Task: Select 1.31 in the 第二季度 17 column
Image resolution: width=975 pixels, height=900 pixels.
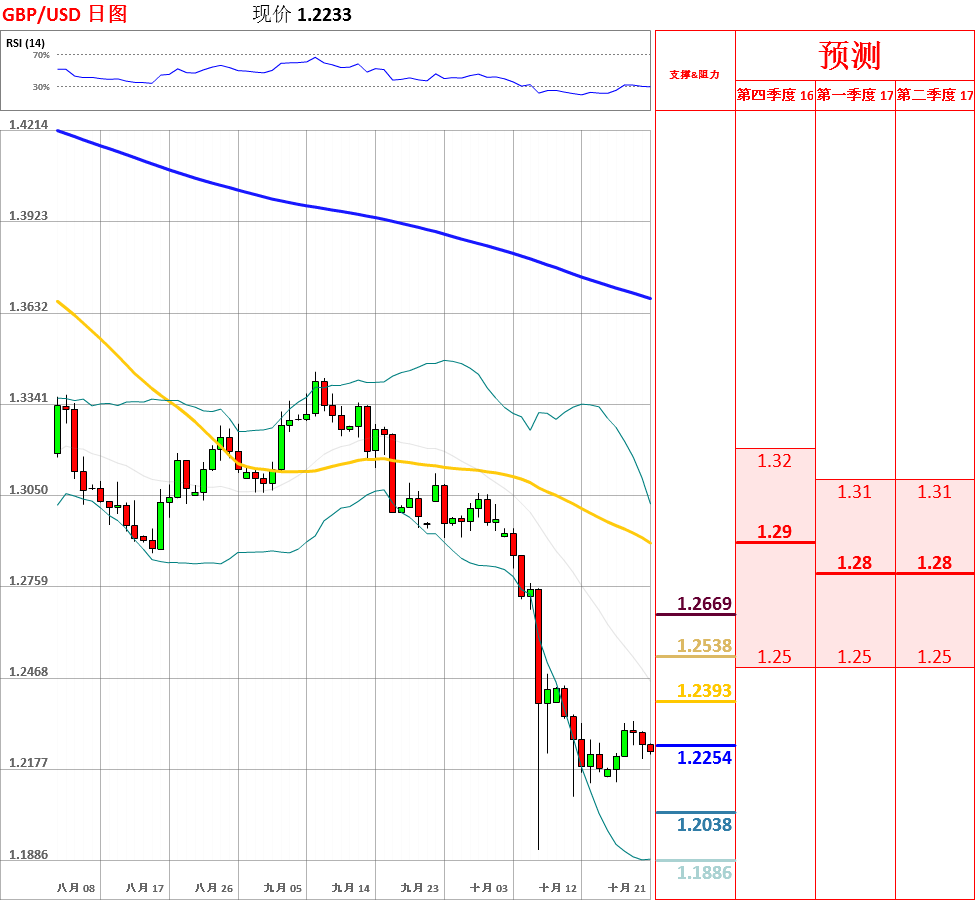Action: pos(935,492)
